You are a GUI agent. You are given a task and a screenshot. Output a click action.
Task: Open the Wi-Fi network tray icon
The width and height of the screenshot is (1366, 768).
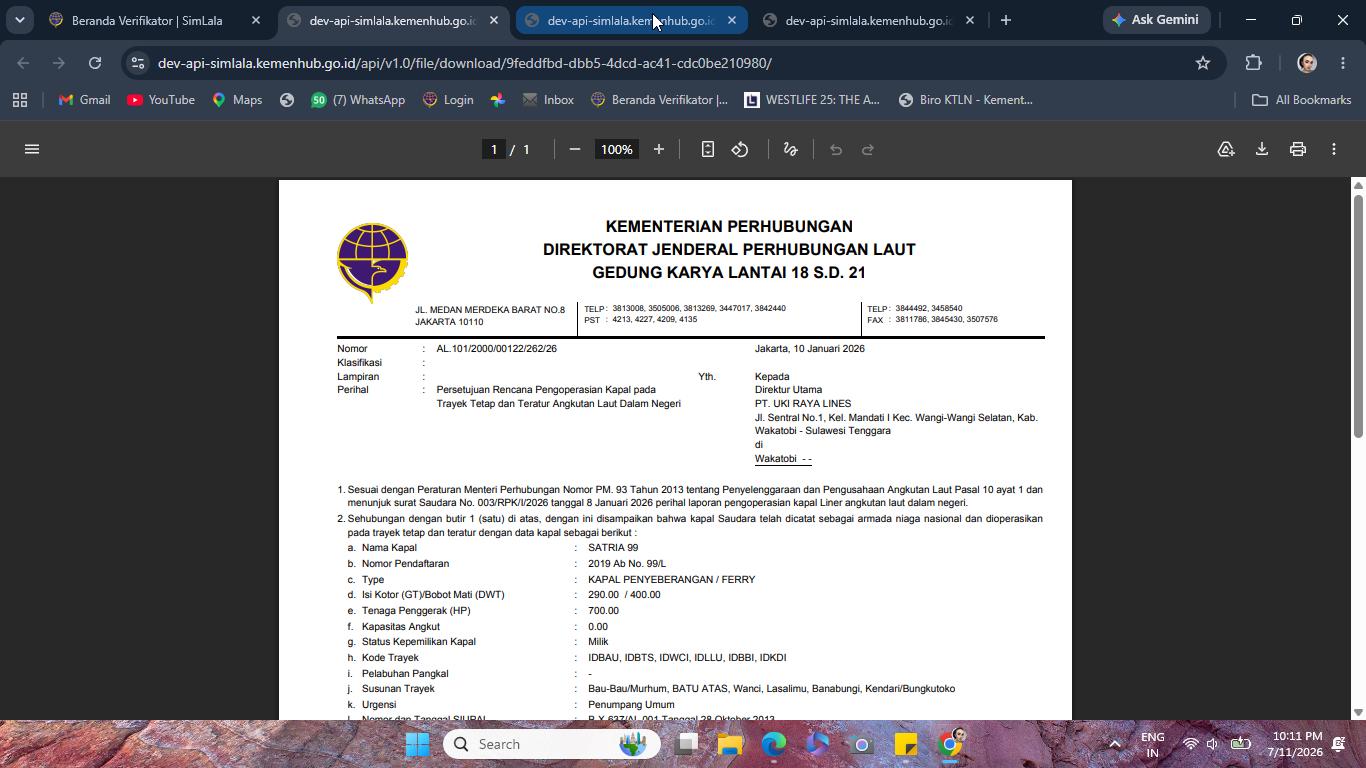[1190, 744]
